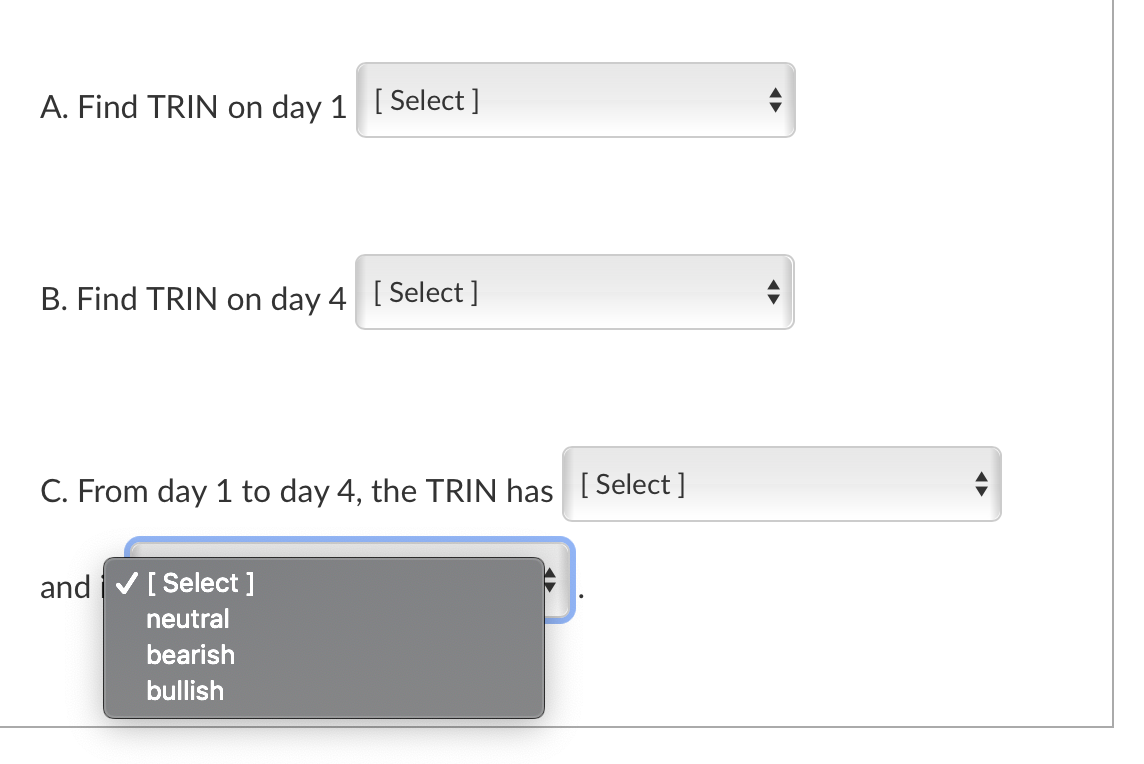Click the '[ Select ]' label in question B's box
This screenshot has height=764, width=1144.
tap(425, 292)
